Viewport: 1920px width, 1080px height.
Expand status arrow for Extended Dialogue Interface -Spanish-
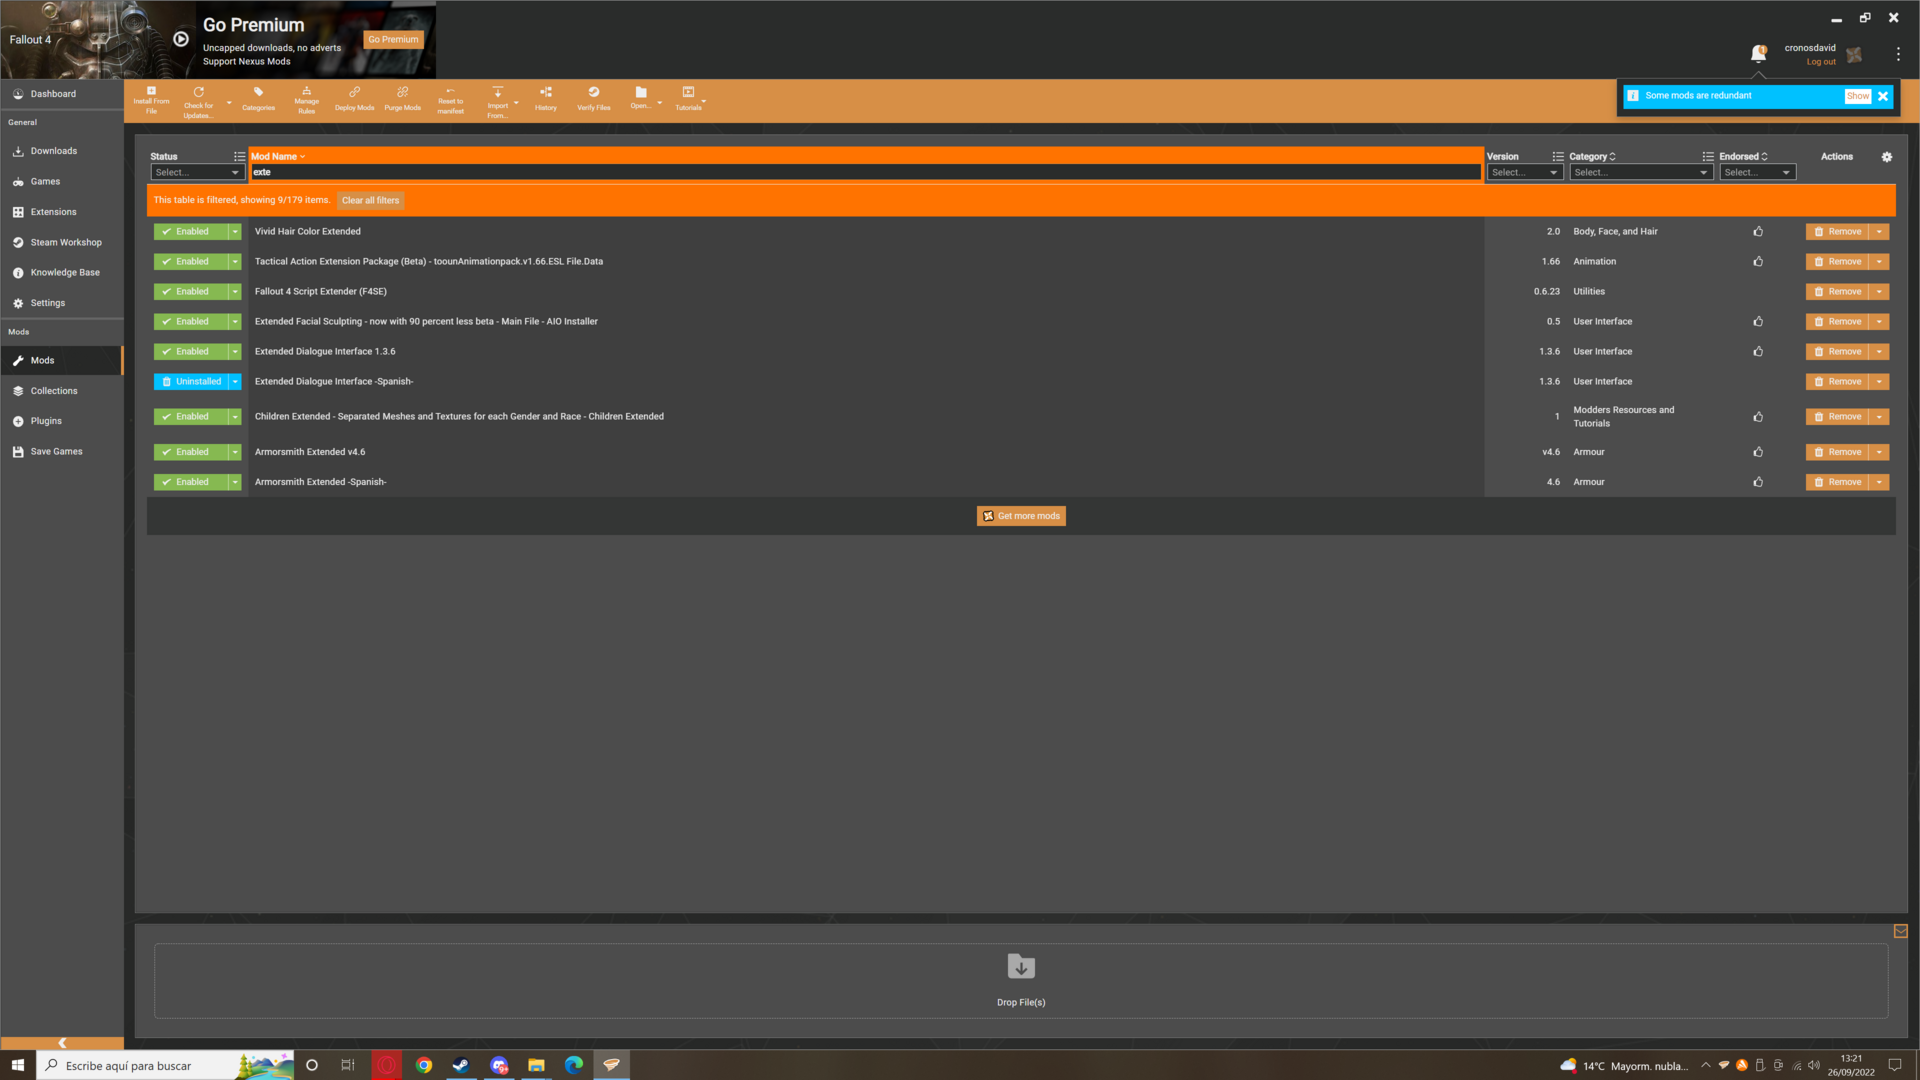coord(235,381)
